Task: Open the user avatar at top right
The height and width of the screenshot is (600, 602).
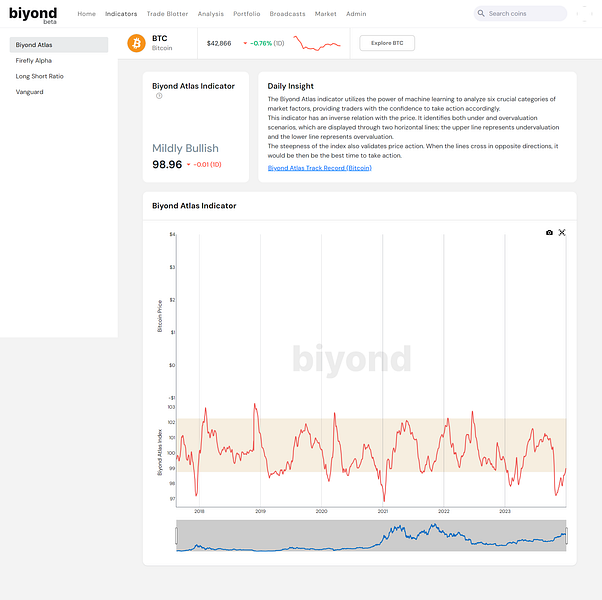Action: coord(584,13)
